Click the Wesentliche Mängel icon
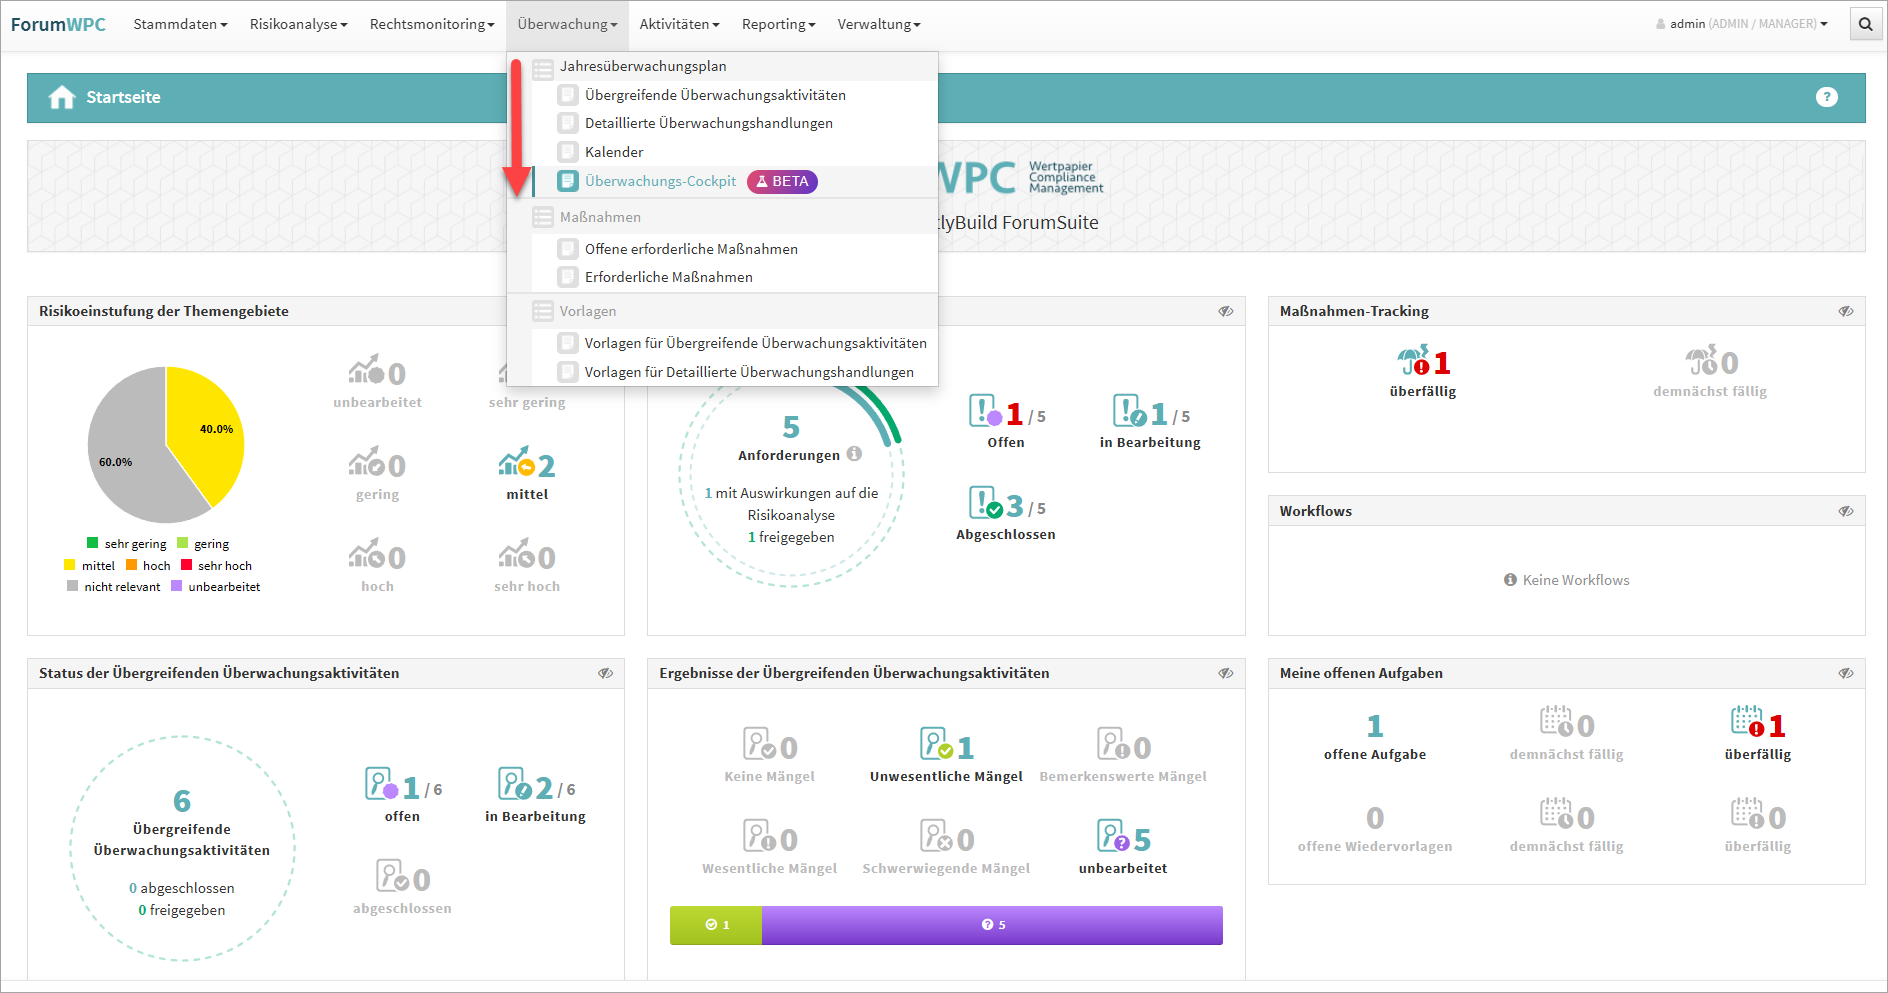This screenshot has height=993, width=1888. coord(759,836)
